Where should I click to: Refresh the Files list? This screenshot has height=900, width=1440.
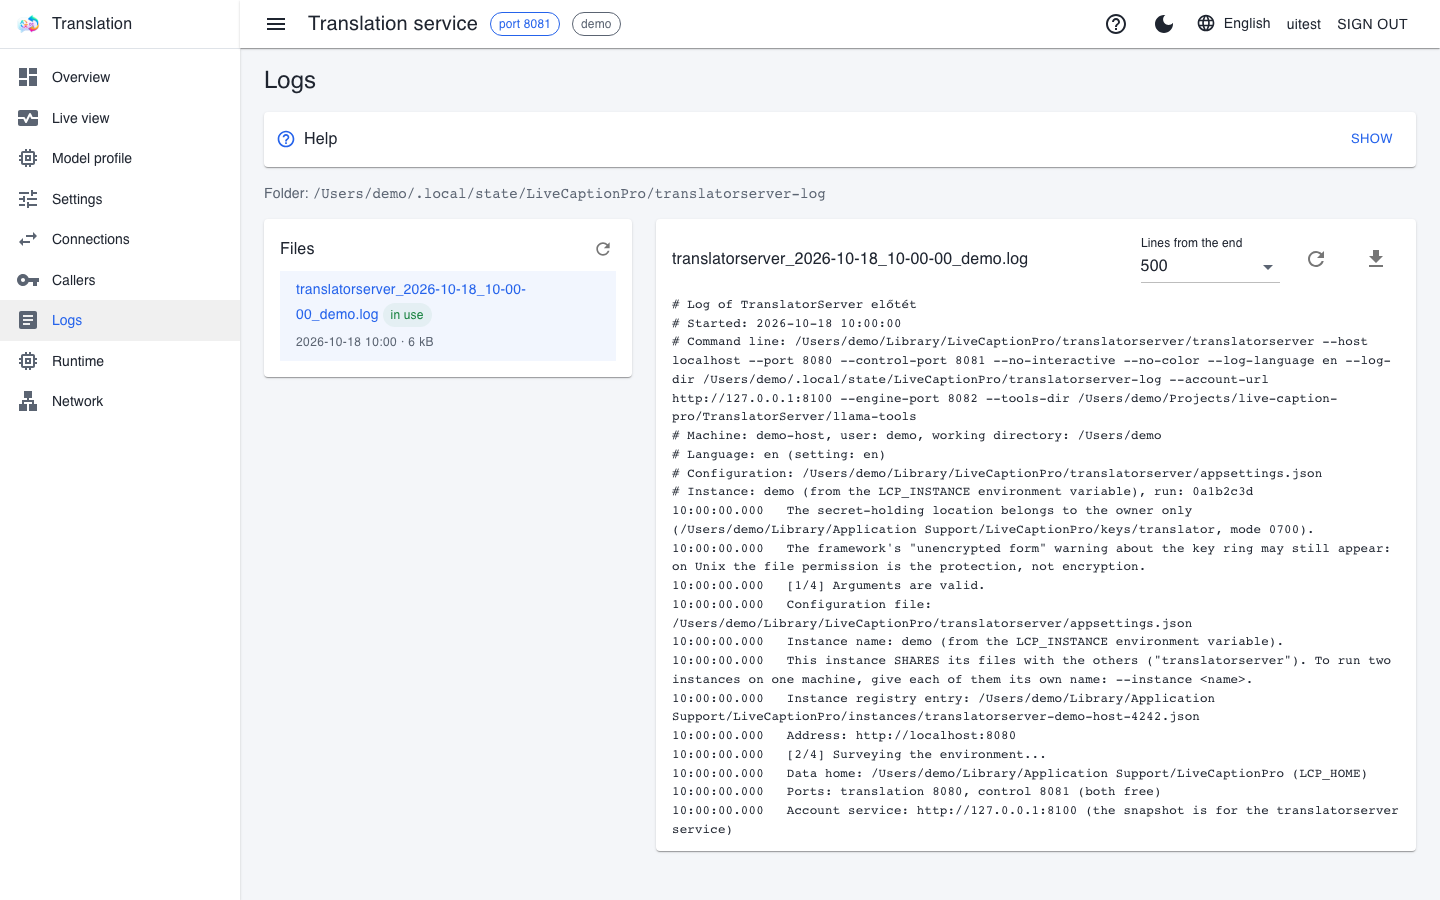tap(603, 249)
